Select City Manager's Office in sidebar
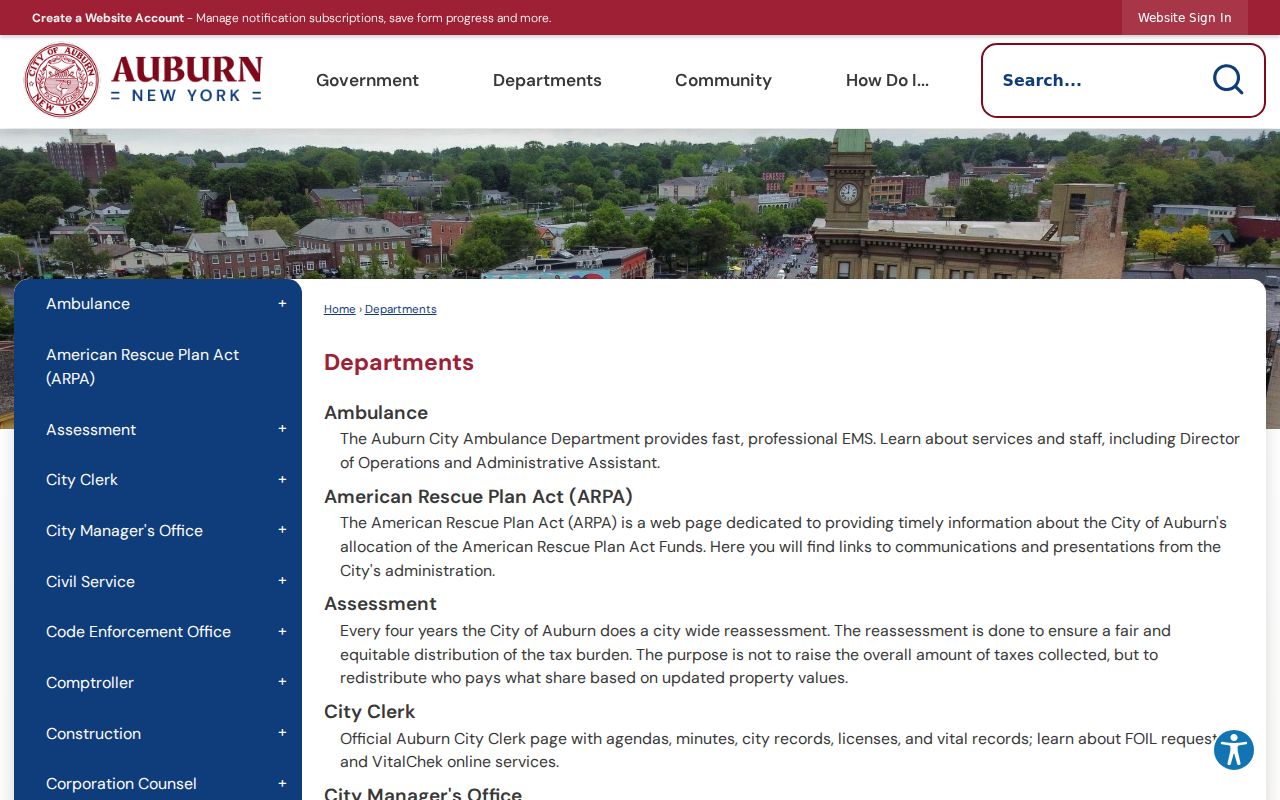The image size is (1280, 800). click(x=124, y=530)
